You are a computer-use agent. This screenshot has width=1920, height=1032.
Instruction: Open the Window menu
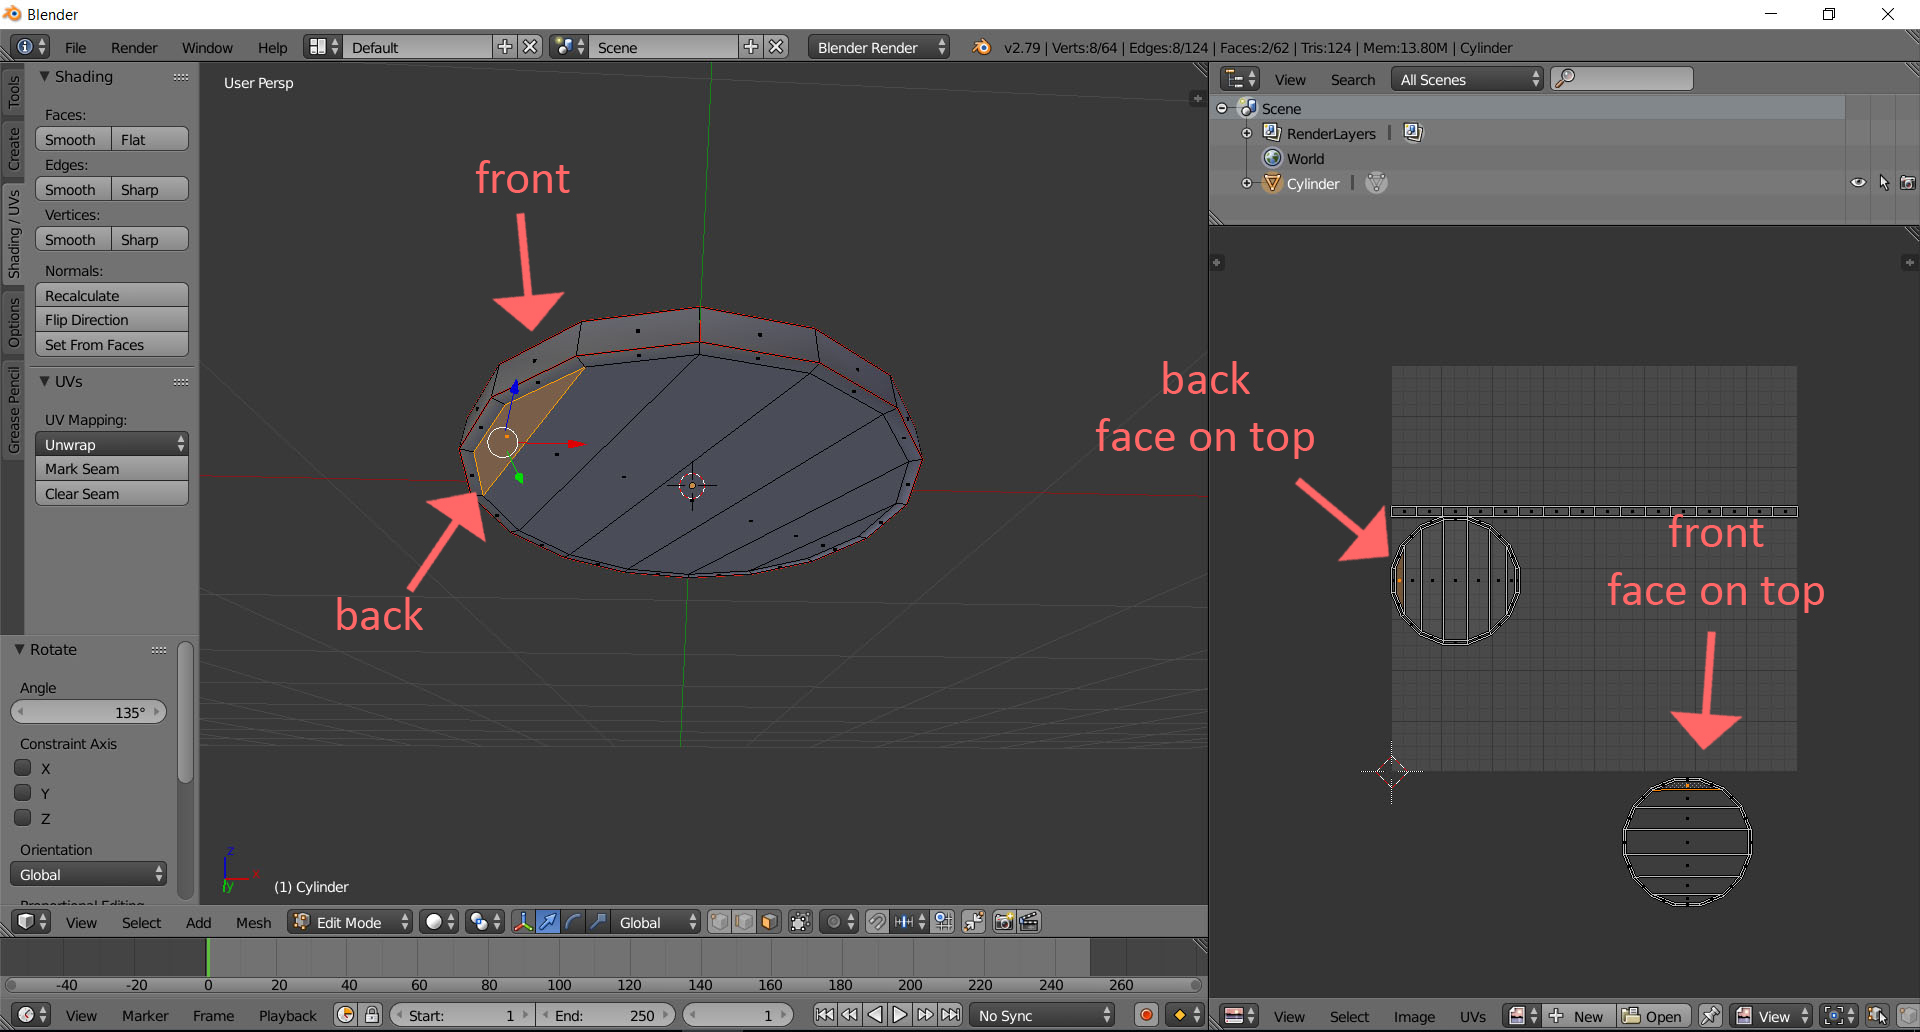(207, 47)
